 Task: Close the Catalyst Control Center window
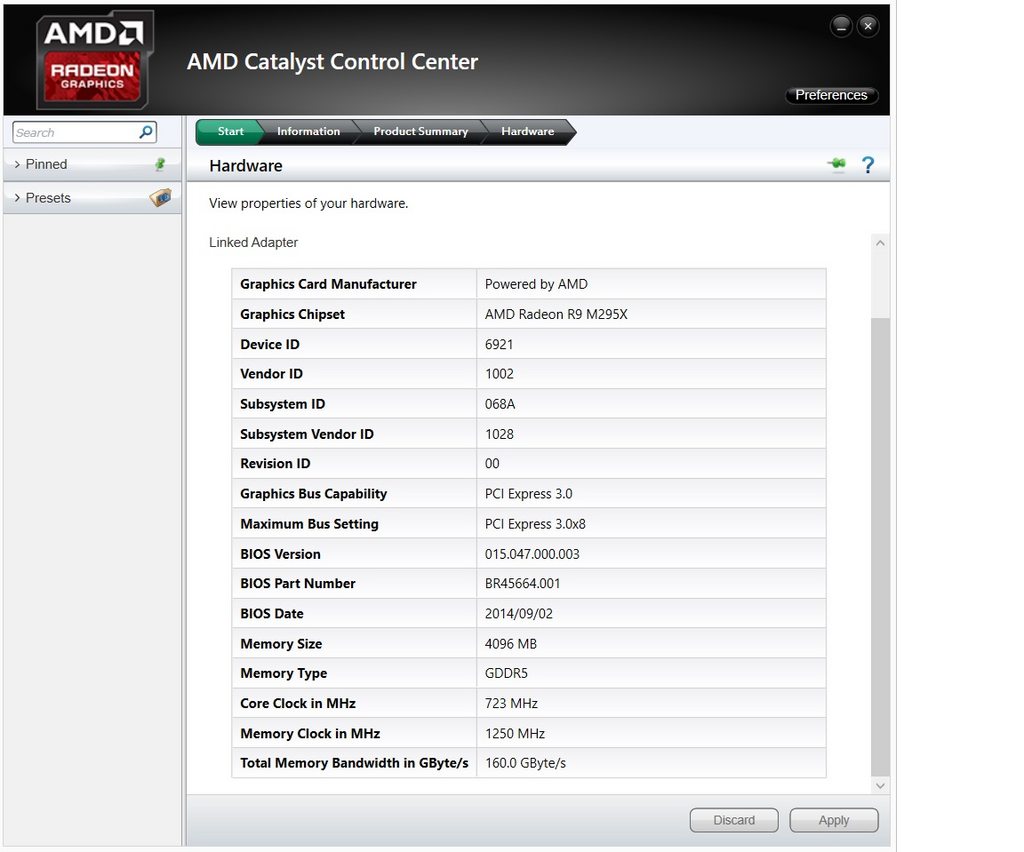pos(868,26)
